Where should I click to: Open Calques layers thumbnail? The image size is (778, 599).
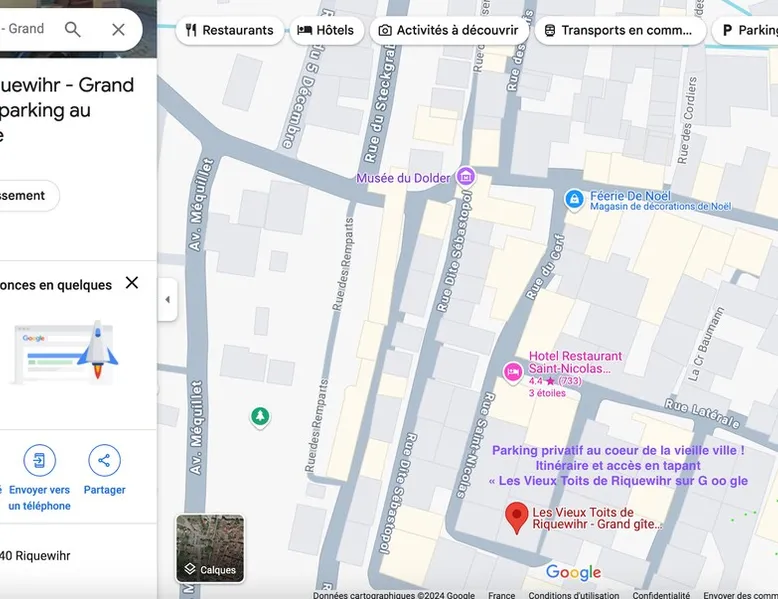coord(210,548)
